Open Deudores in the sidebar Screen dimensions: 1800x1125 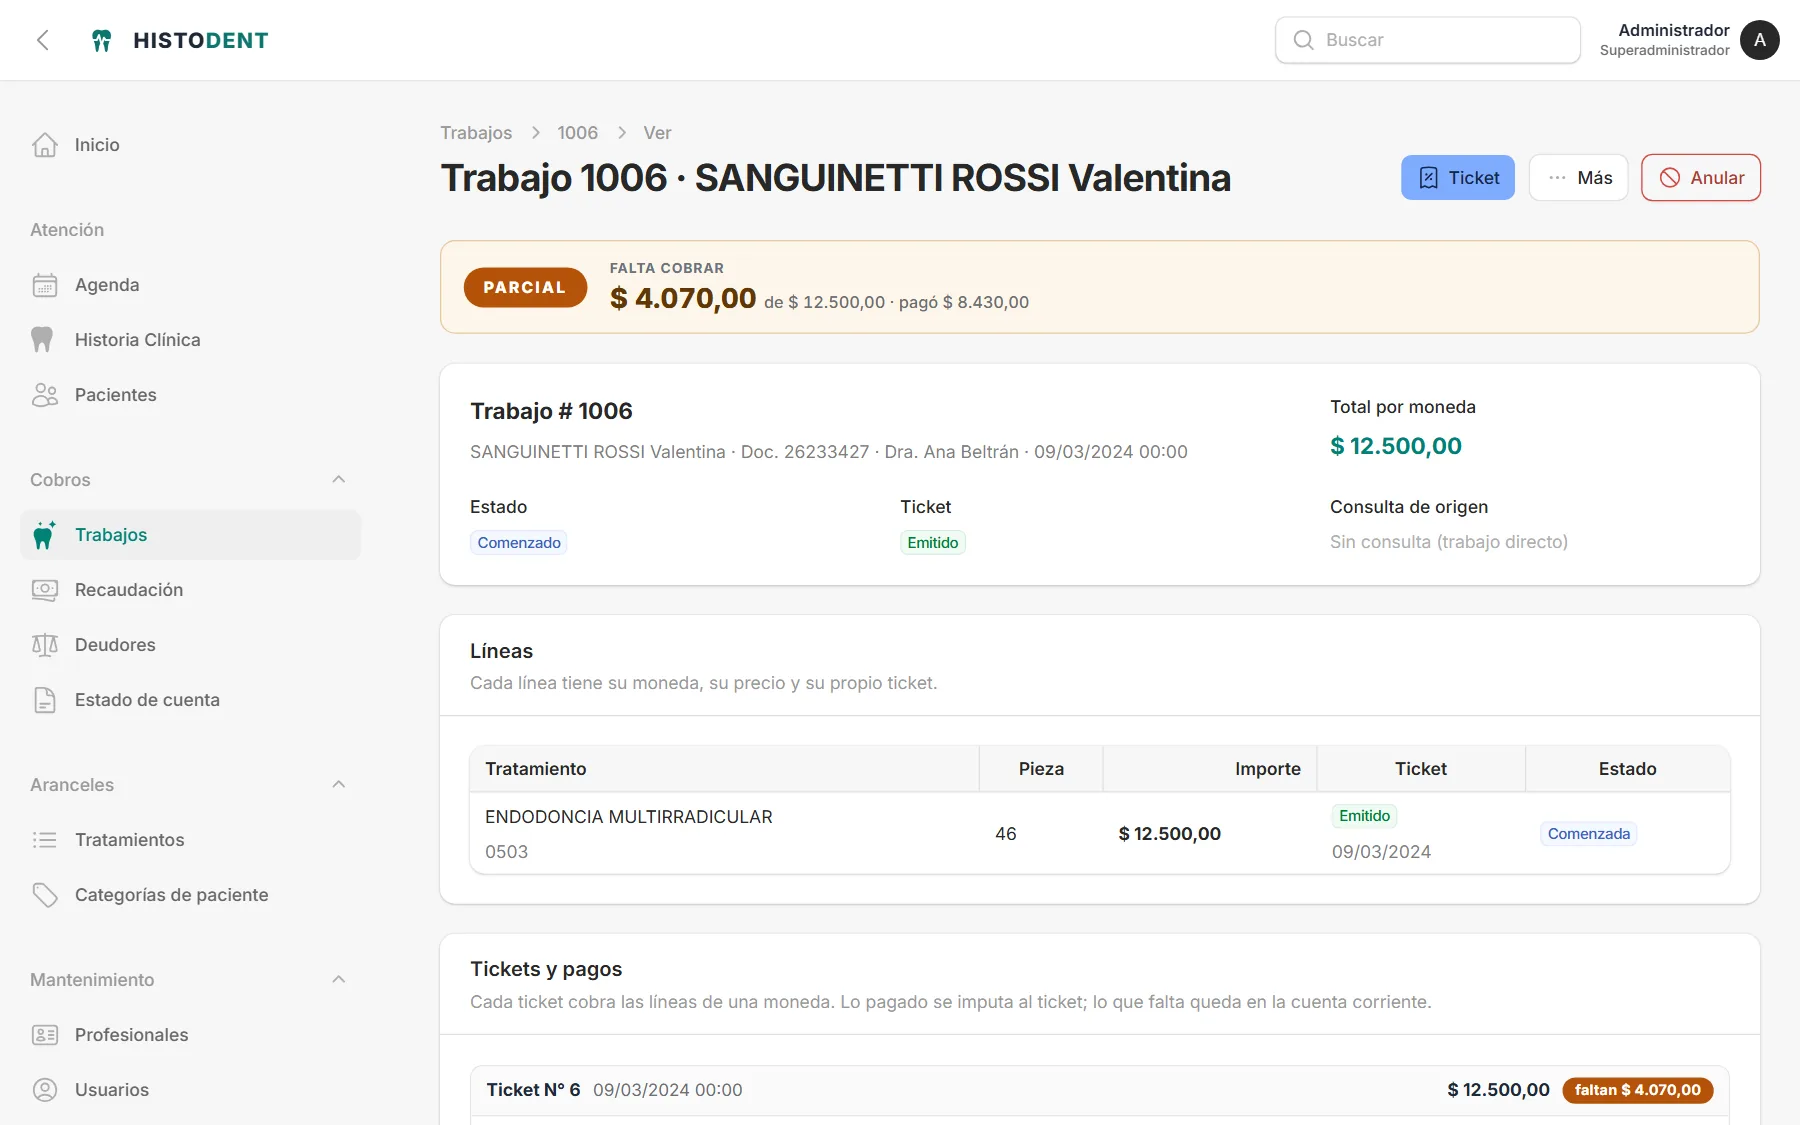click(x=190, y=645)
